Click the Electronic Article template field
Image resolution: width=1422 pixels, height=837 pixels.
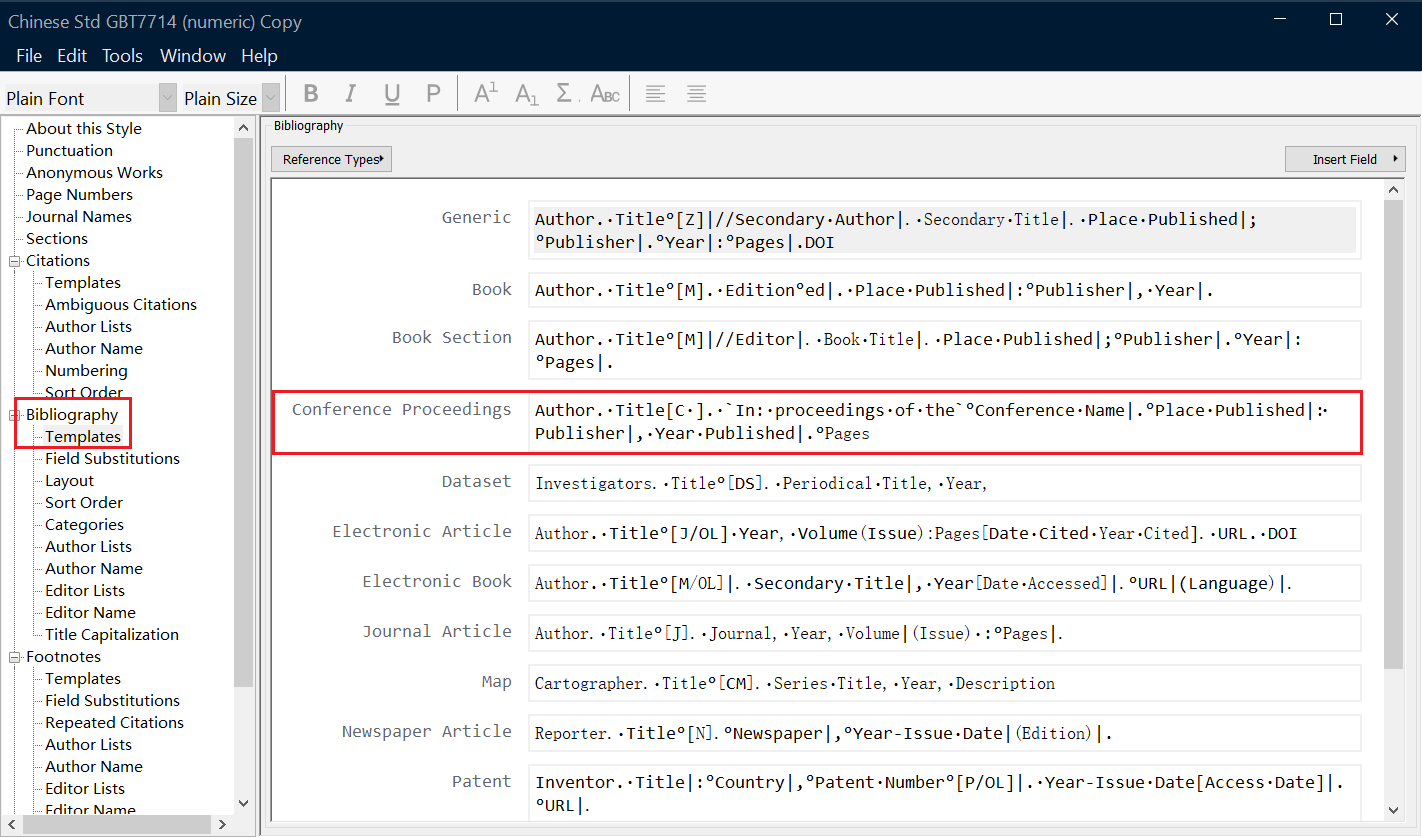(944, 533)
